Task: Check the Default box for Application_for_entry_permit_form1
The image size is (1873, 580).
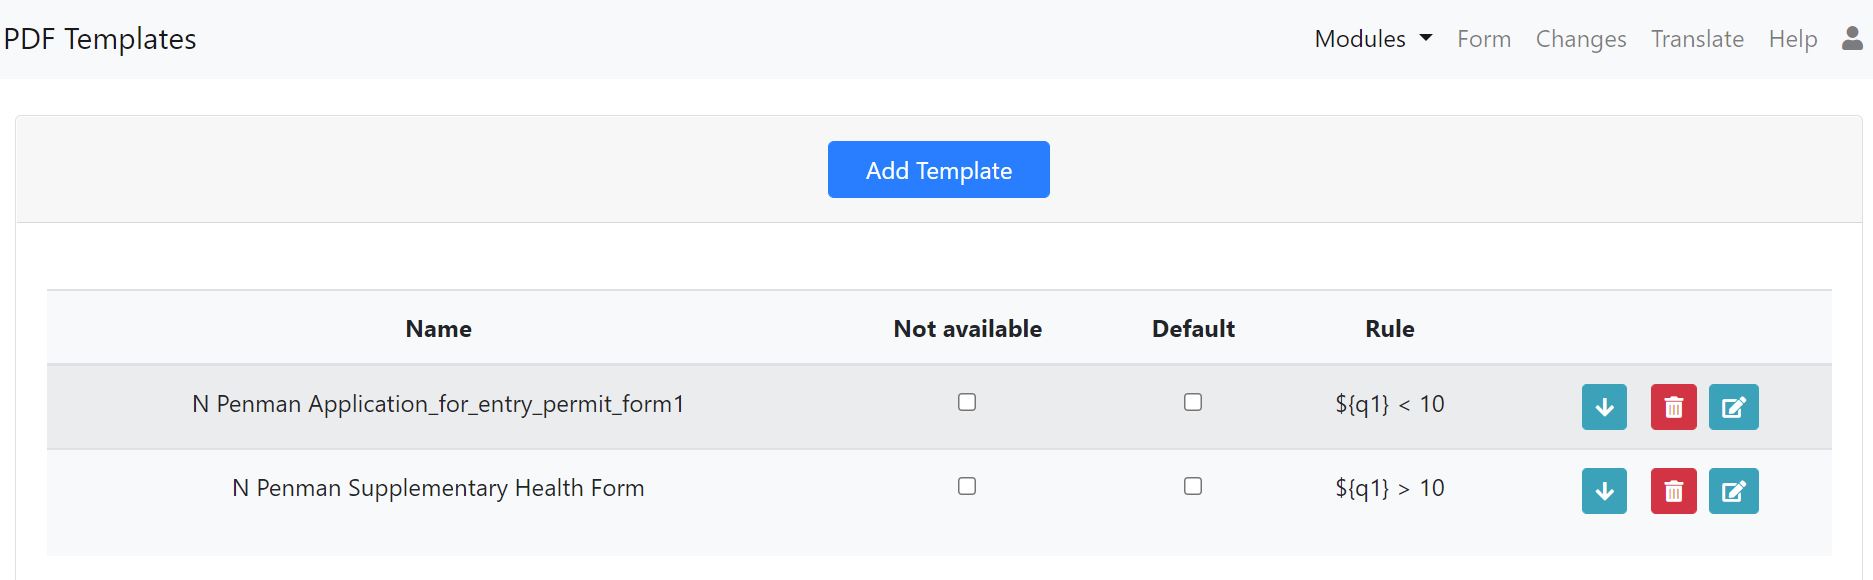Action: click(x=1192, y=402)
